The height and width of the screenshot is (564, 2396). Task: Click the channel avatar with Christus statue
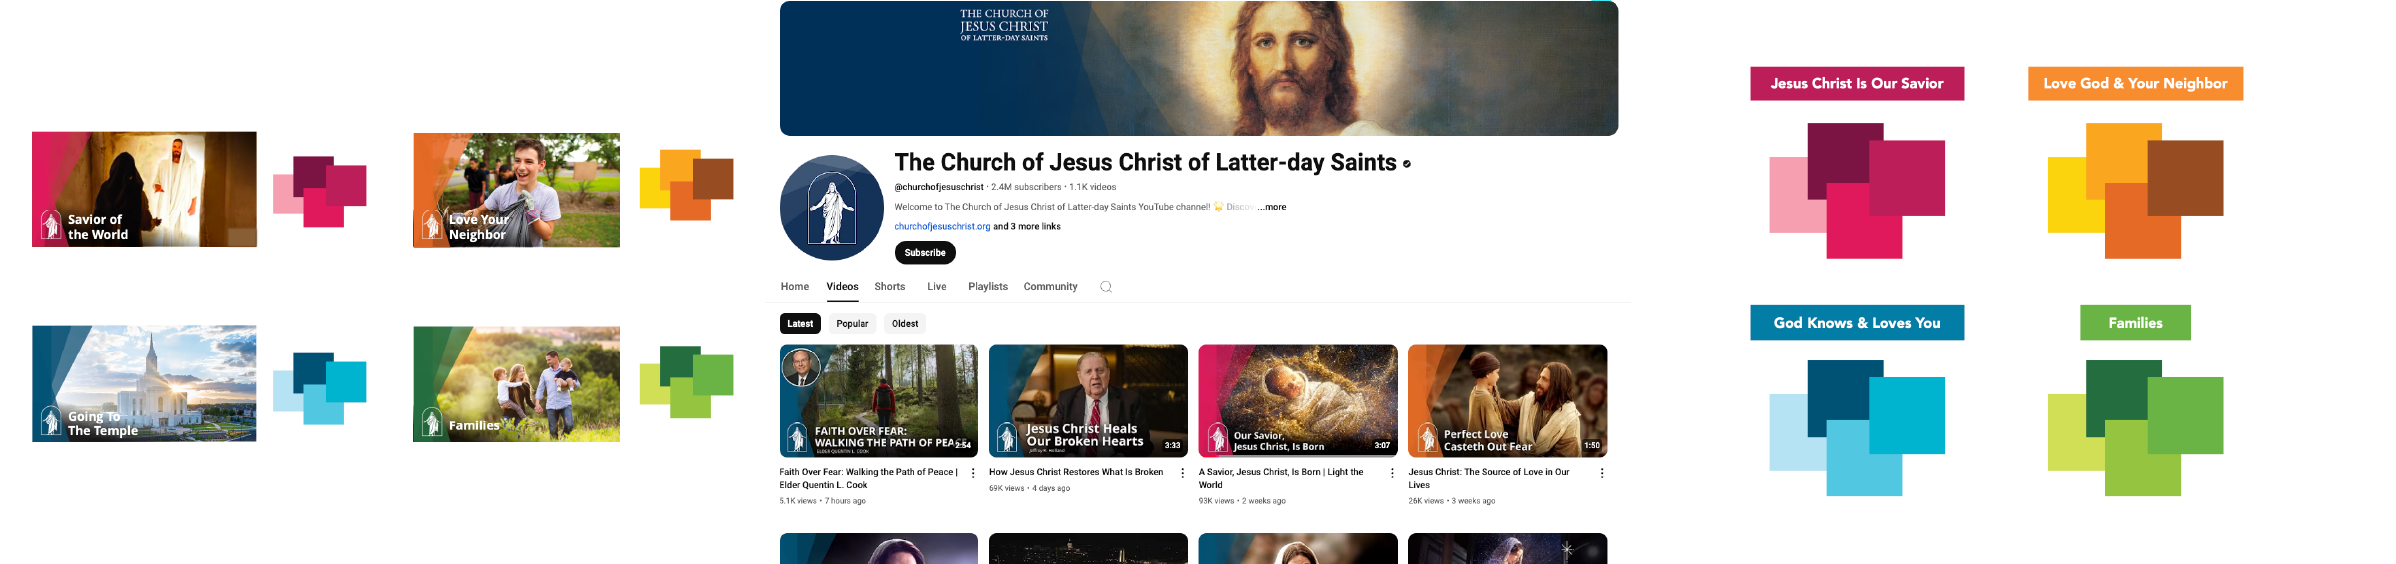[832, 208]
